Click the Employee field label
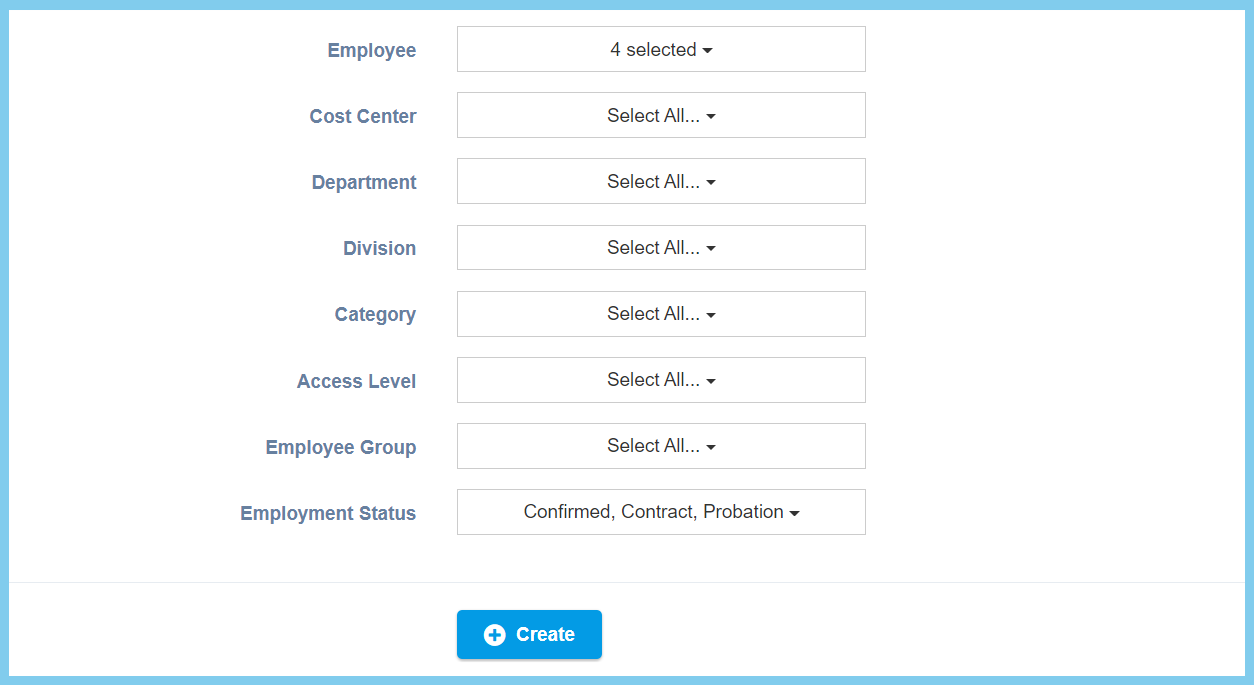Viewport: 1254px width, 685px height. point(371,50)
